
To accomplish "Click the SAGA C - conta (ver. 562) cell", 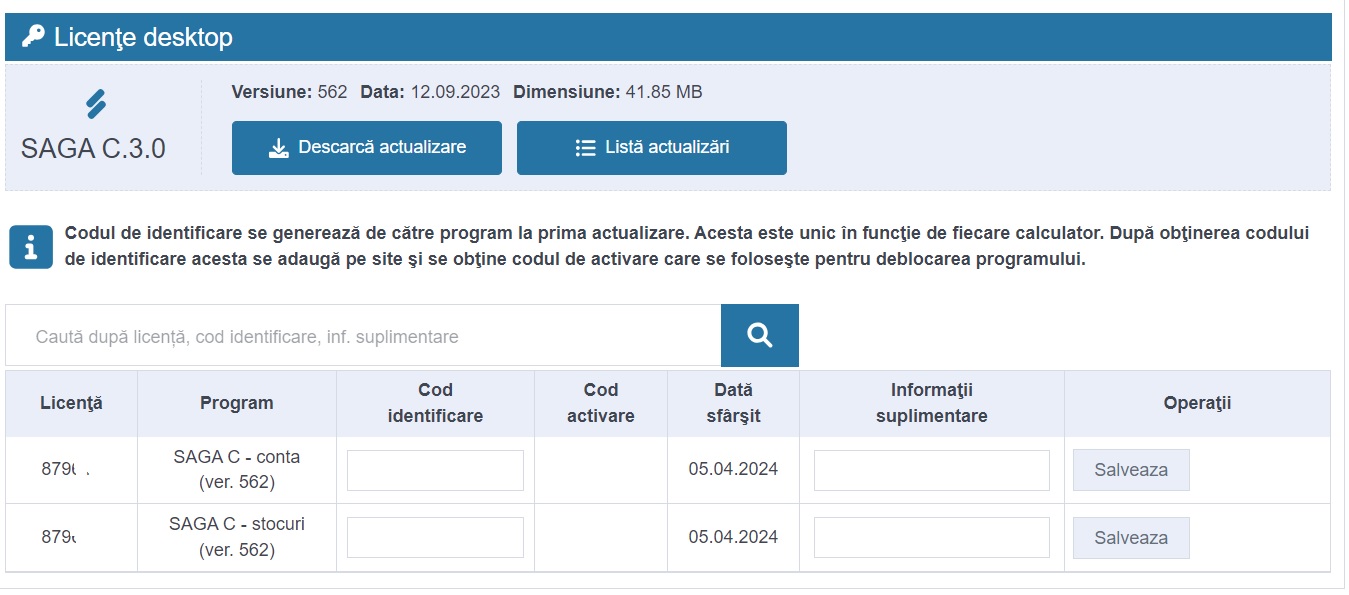I will point(237,469).
